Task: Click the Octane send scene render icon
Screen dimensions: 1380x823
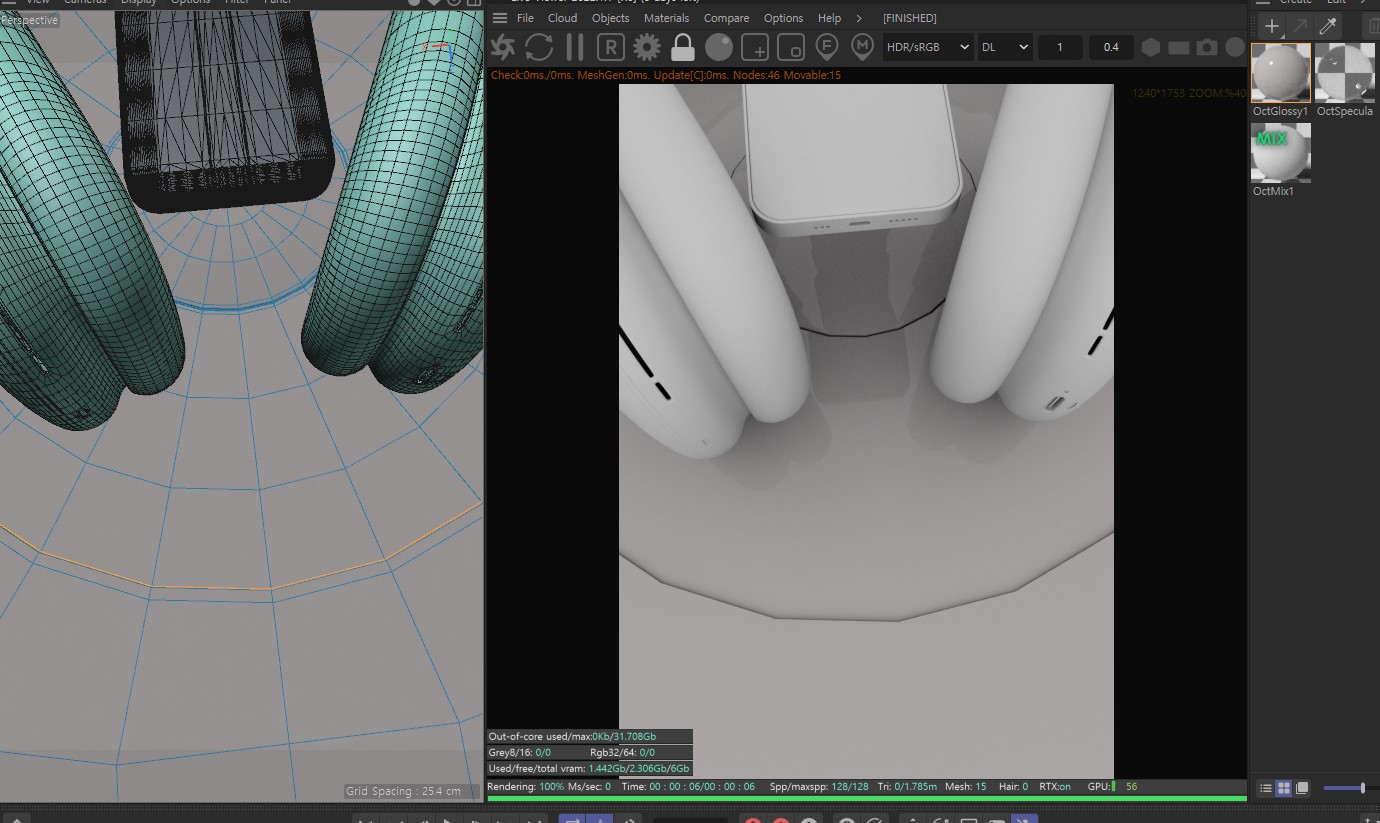Action: [503, 47]
